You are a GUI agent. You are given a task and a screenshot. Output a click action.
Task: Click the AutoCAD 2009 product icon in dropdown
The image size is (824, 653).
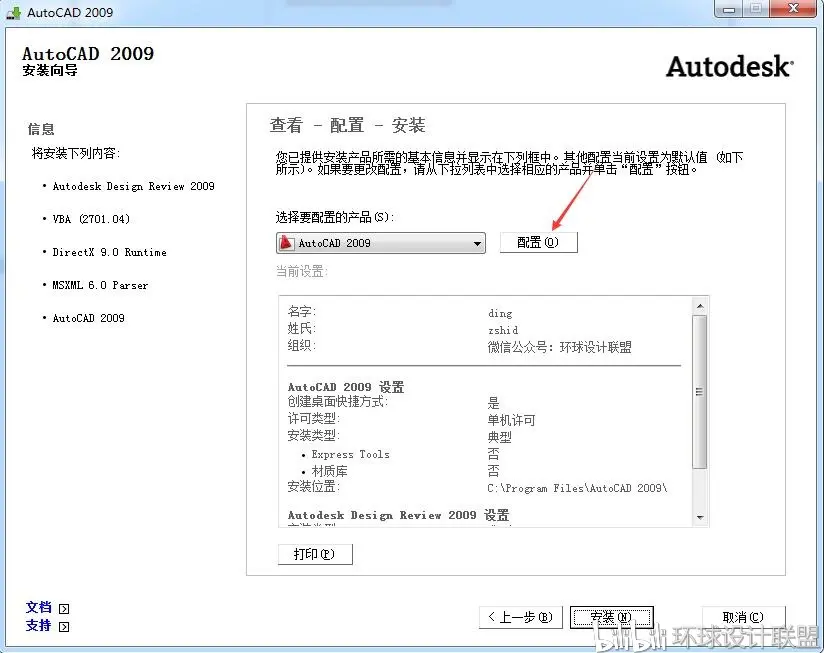pyautogui.click(x=286, y=243)
